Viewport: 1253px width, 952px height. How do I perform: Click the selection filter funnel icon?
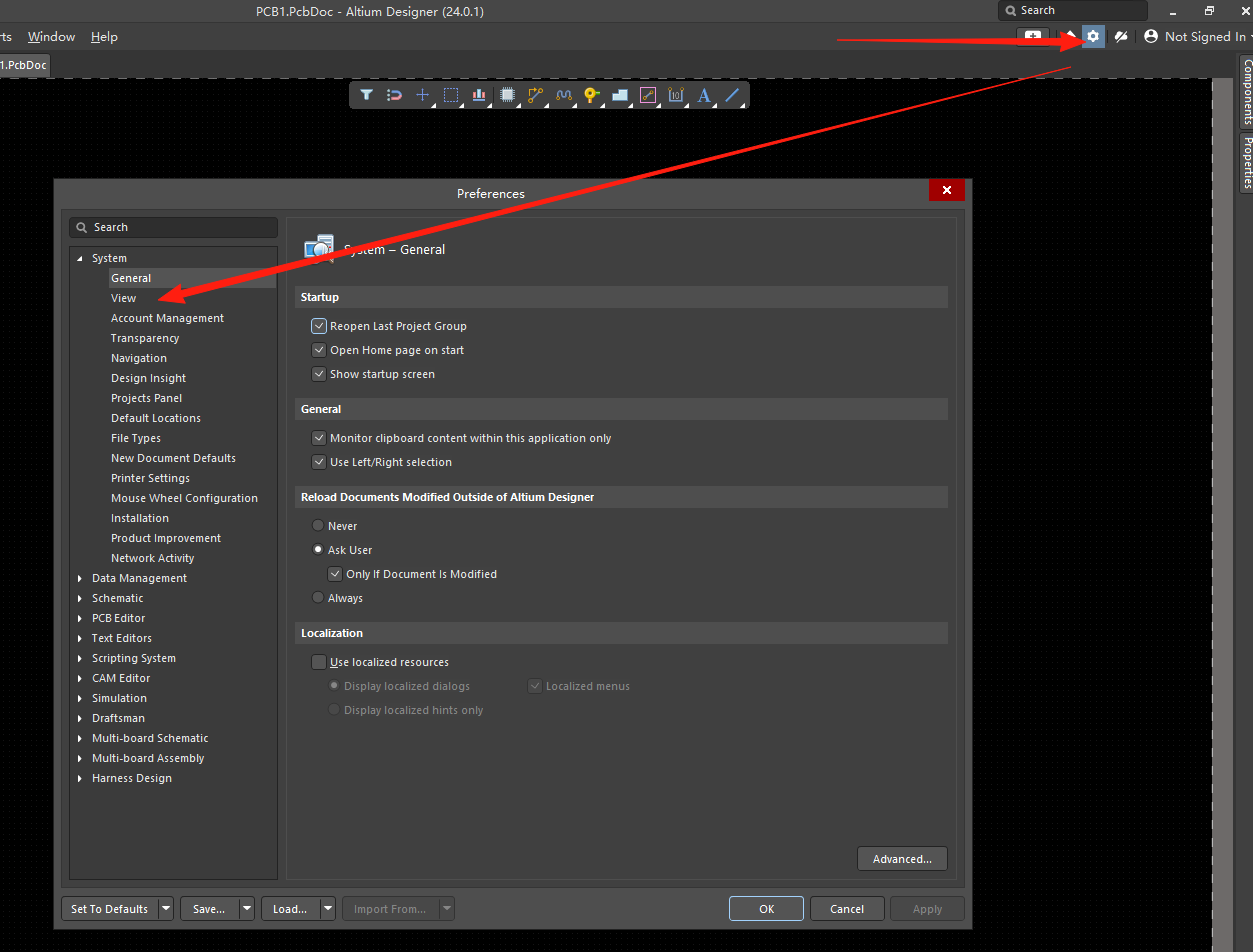[367, 95]
